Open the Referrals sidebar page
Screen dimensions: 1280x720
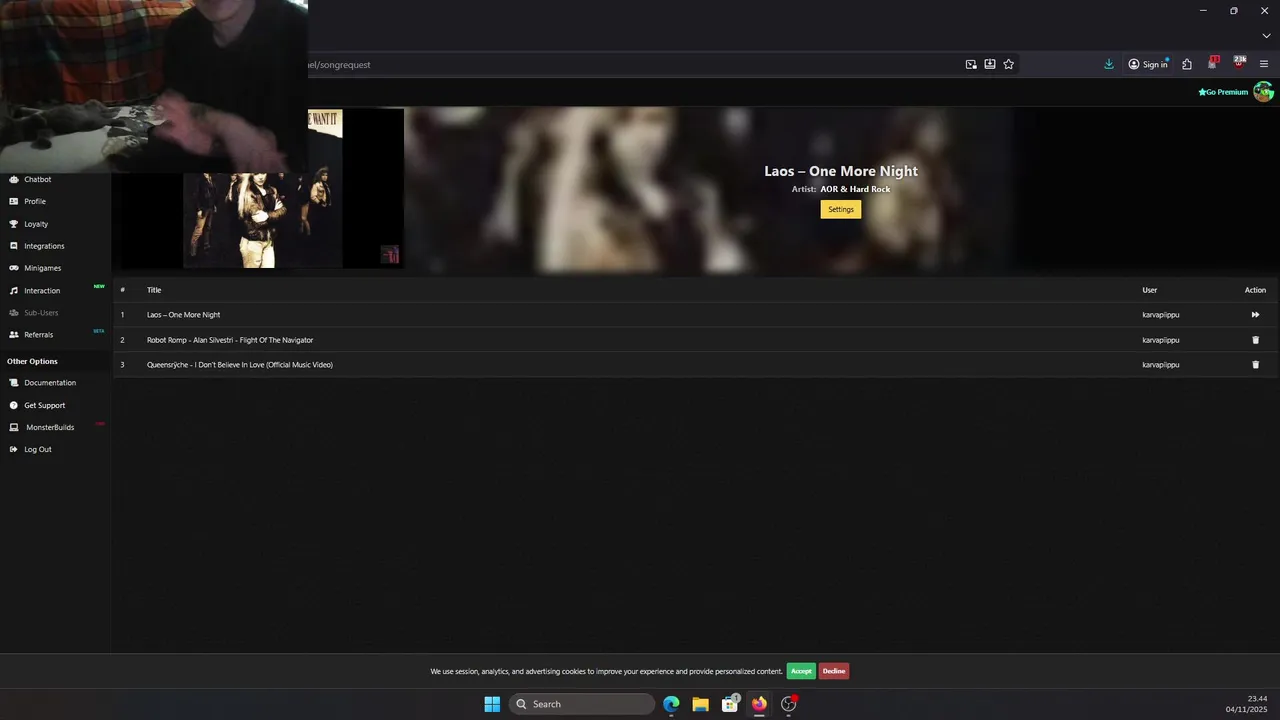click(38, 335)
